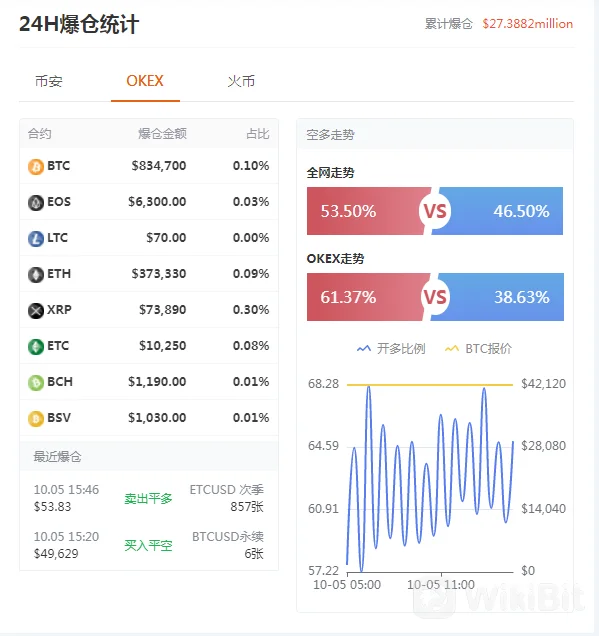Click the 卖出平多 liquidation entry

coord(148,498)
